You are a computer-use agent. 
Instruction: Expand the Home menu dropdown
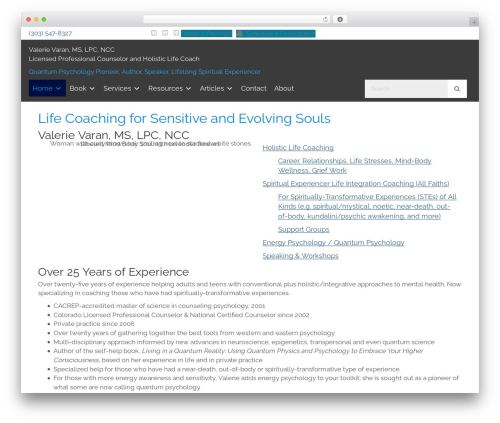pos(47,88)
